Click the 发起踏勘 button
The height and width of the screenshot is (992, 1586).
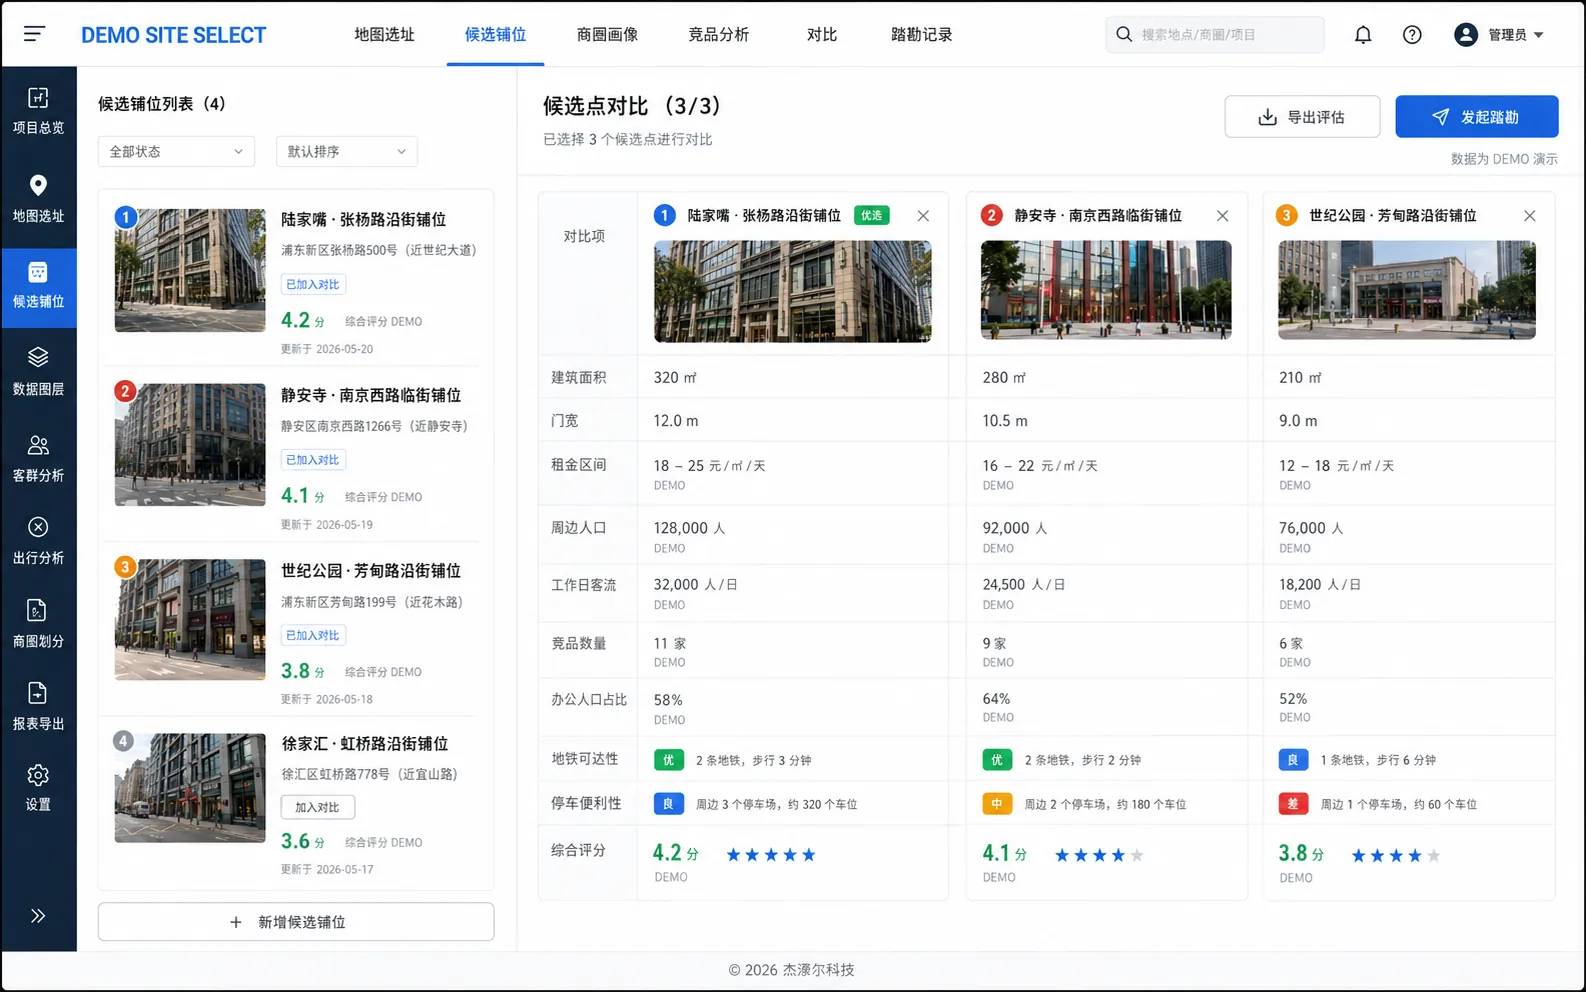[x=1476, y=117]
